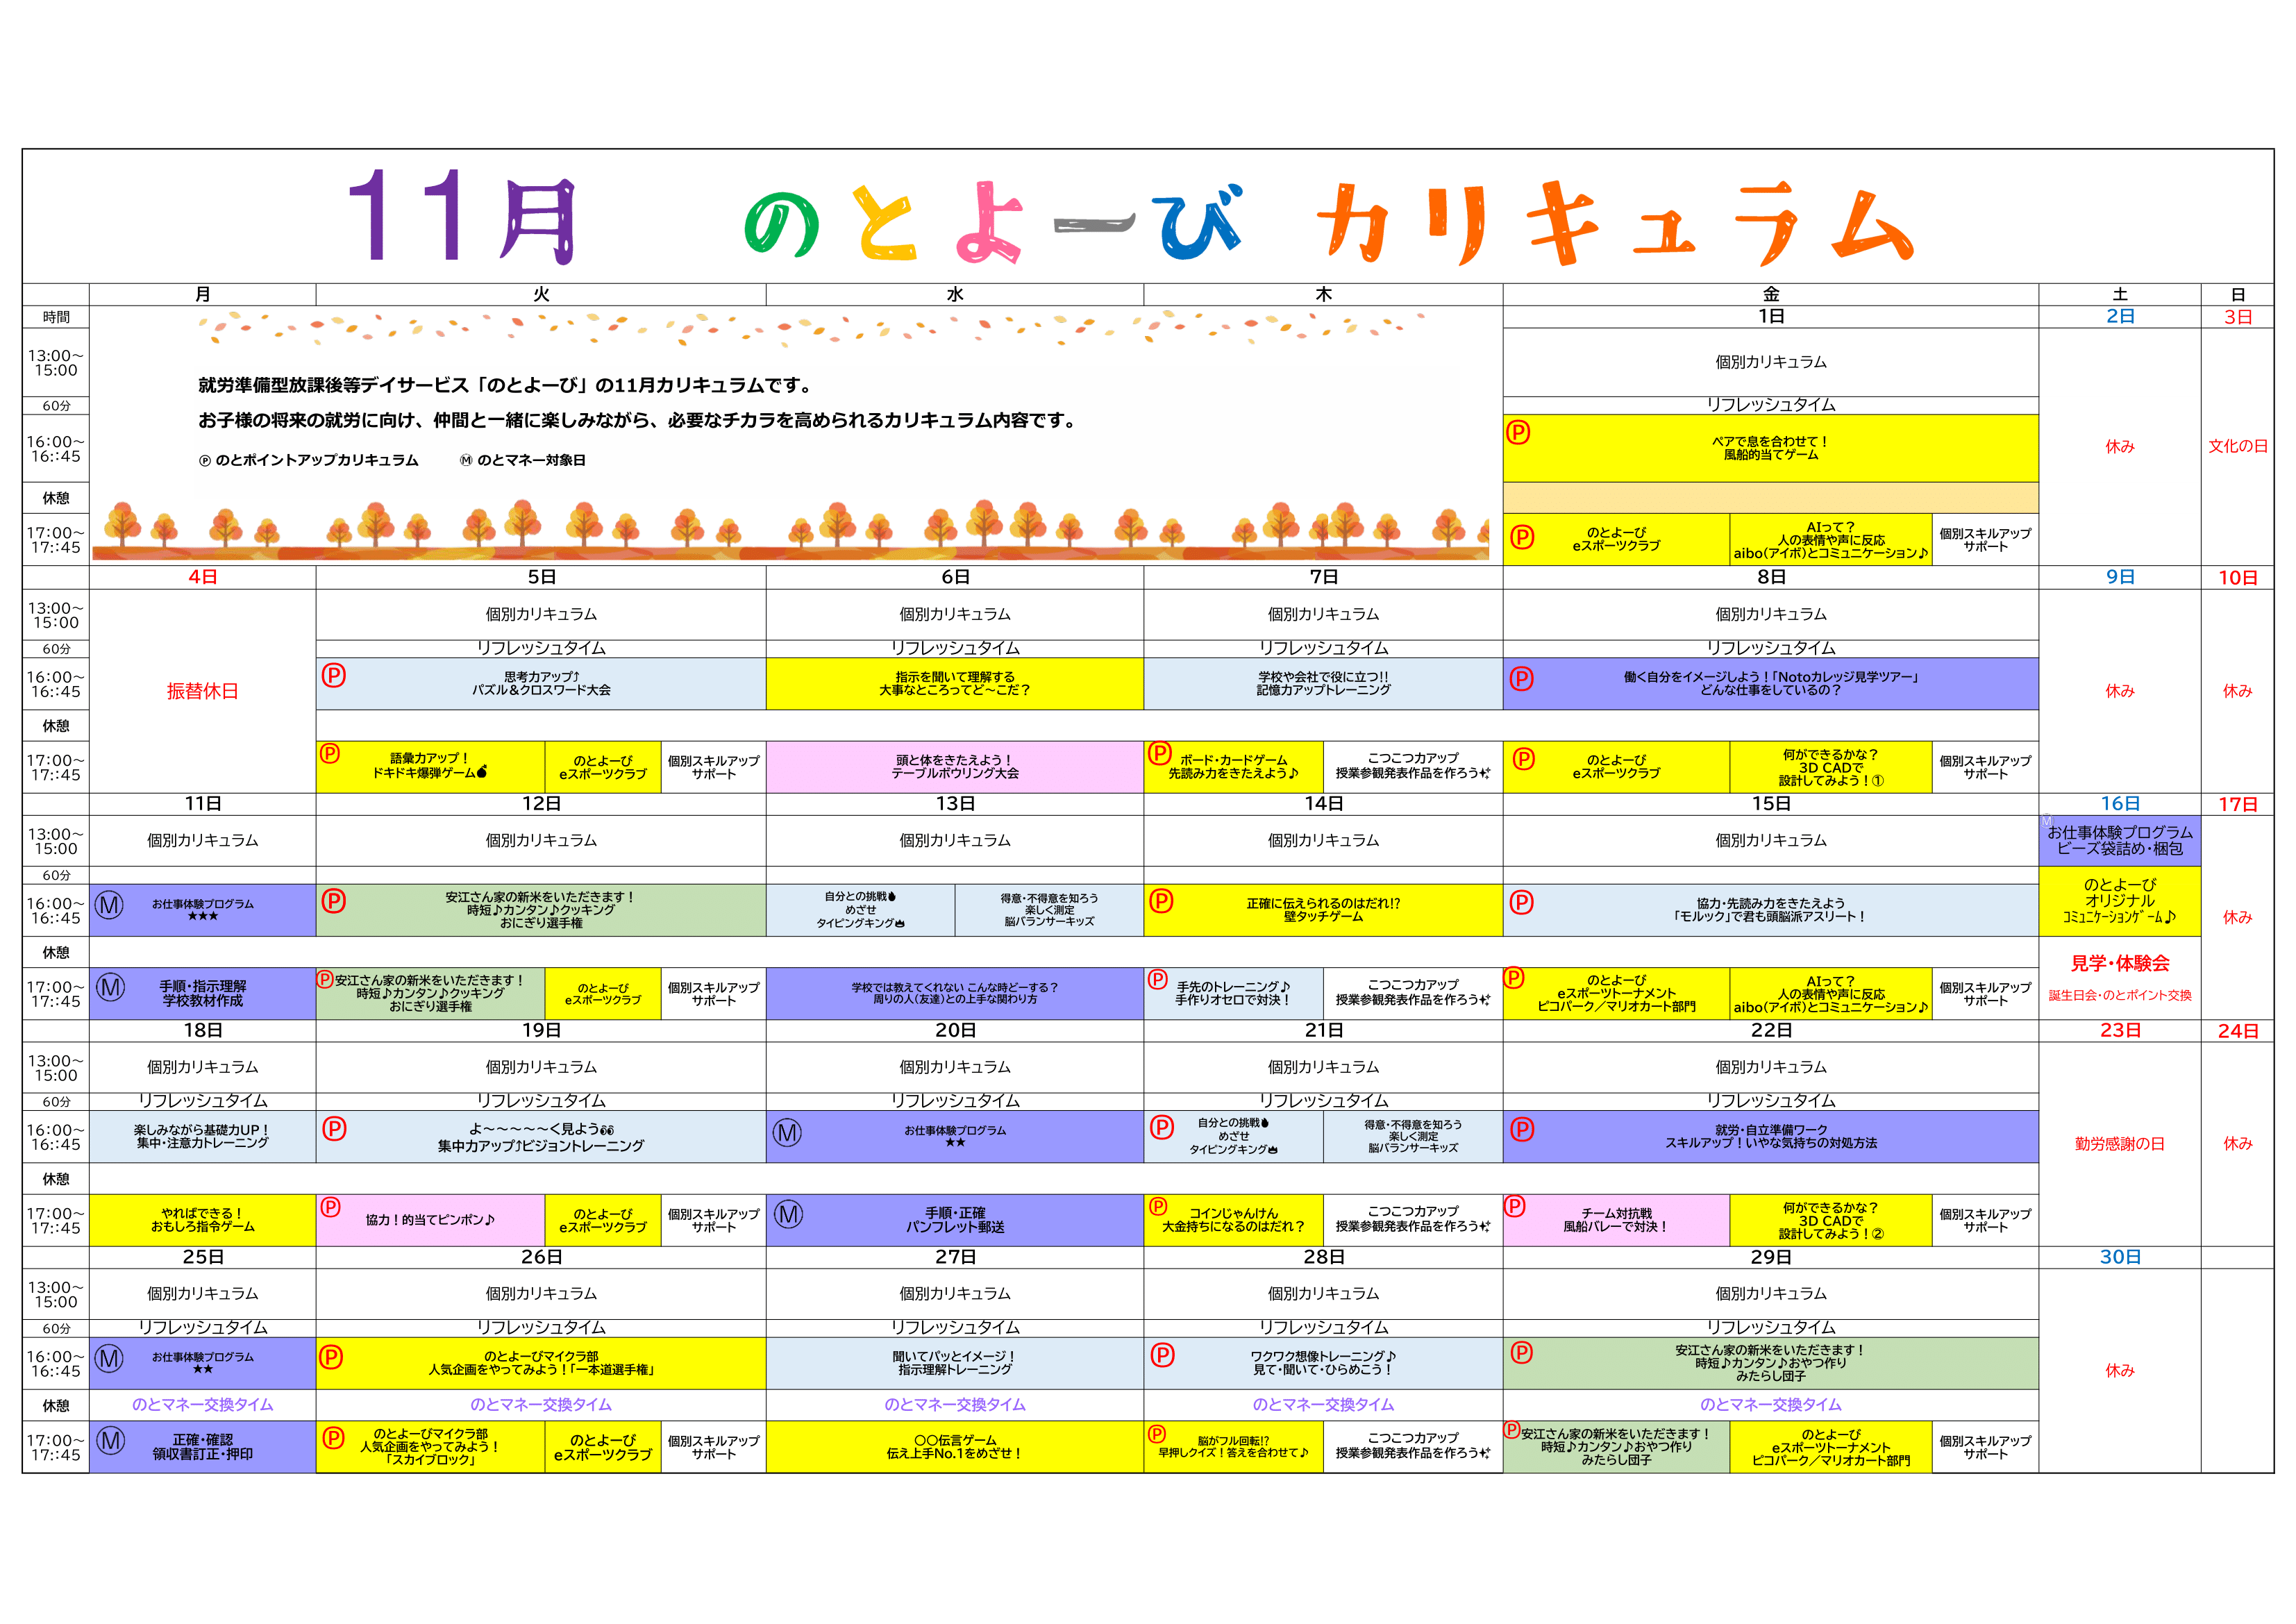The image size is (2296, 1624).
Task: Select the 文化の日 cell
Action: pyautogui.click(x=2238, y=447)
